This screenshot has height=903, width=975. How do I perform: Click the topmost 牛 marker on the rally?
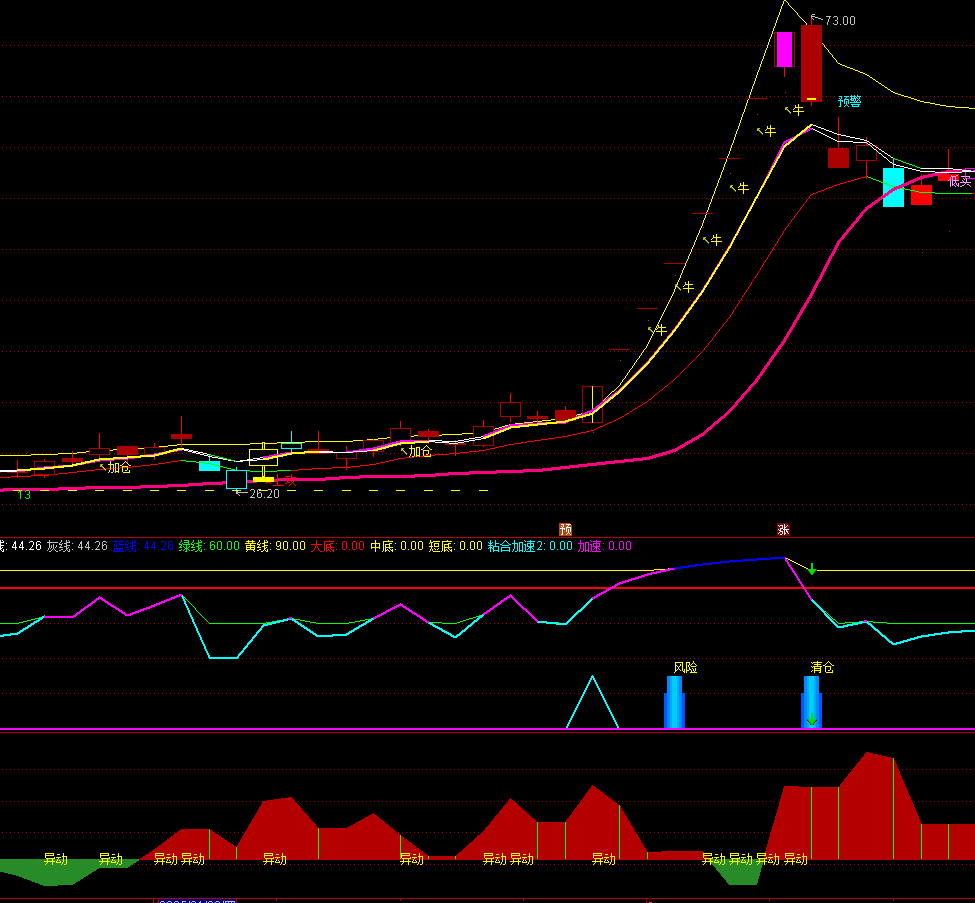point(797,110)
